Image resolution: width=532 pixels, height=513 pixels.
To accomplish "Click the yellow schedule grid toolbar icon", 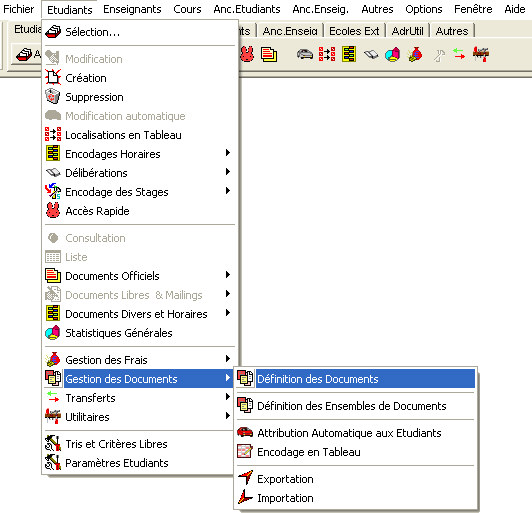I will pyautogui.click(x=349, y=54).
